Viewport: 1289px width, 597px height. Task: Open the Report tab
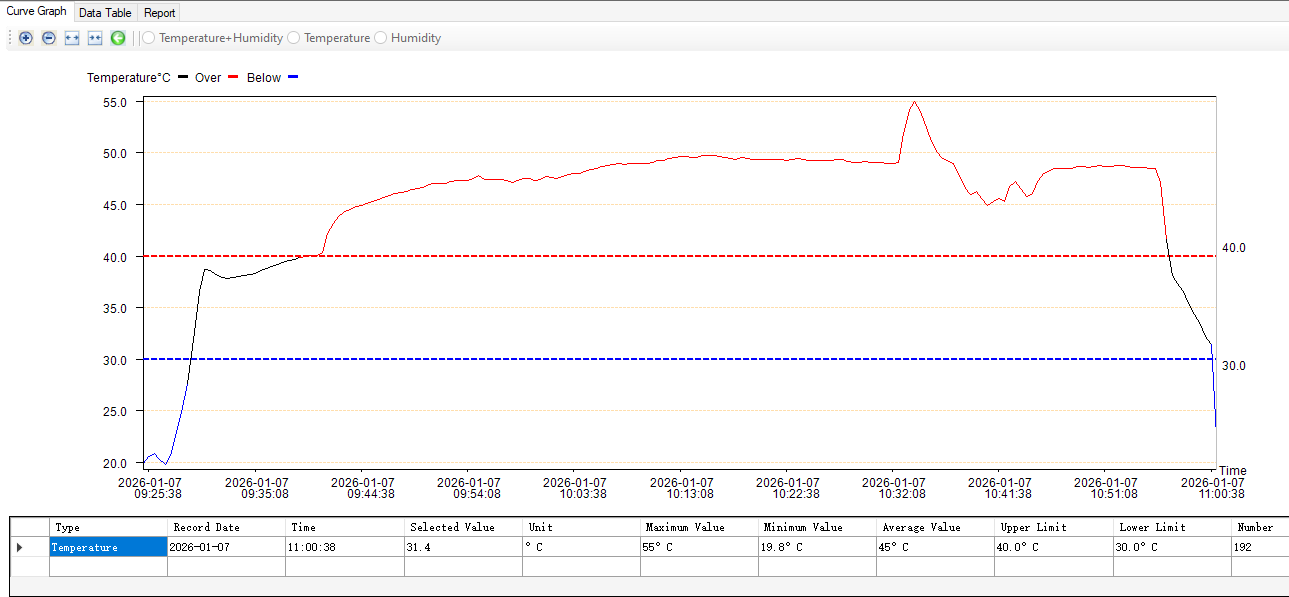[159, 13]
